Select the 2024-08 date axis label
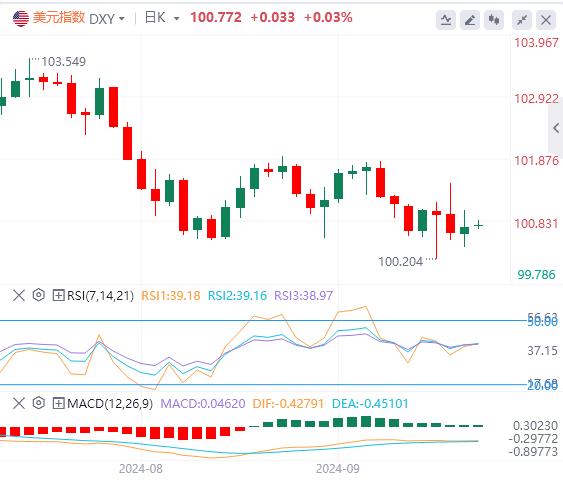This screenshot has height=481, width=563. pyautogui.click(x=141, y=469)
